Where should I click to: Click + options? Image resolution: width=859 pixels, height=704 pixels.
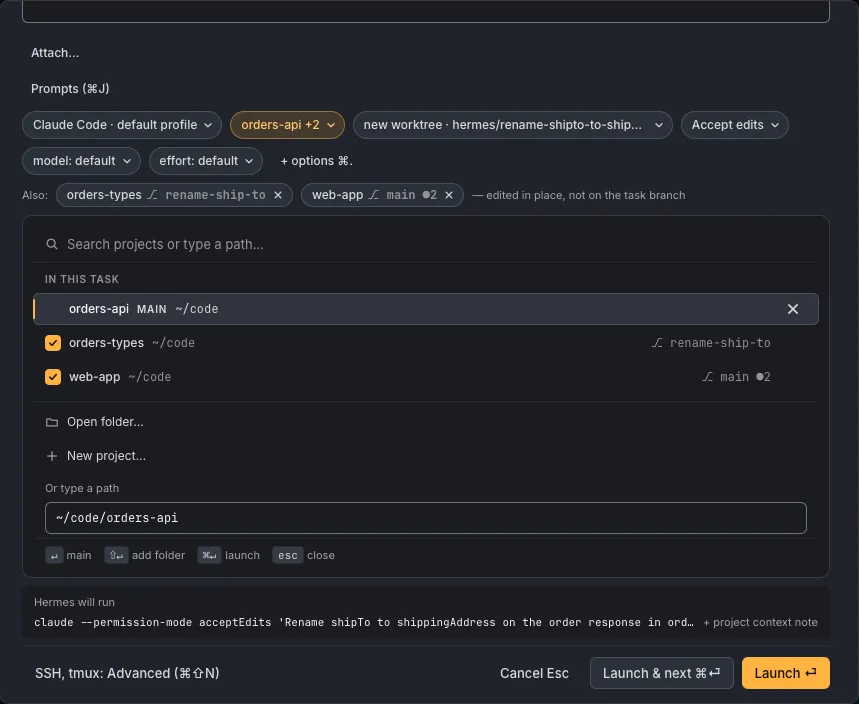(x=316, y=161)
